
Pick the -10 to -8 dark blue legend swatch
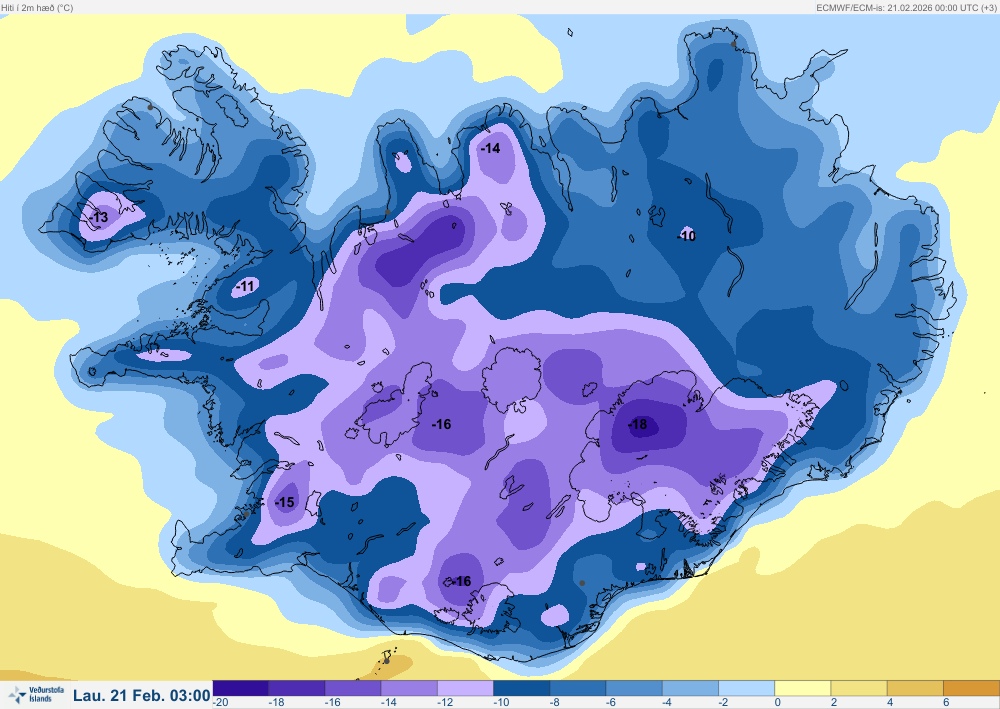(522, 688)
